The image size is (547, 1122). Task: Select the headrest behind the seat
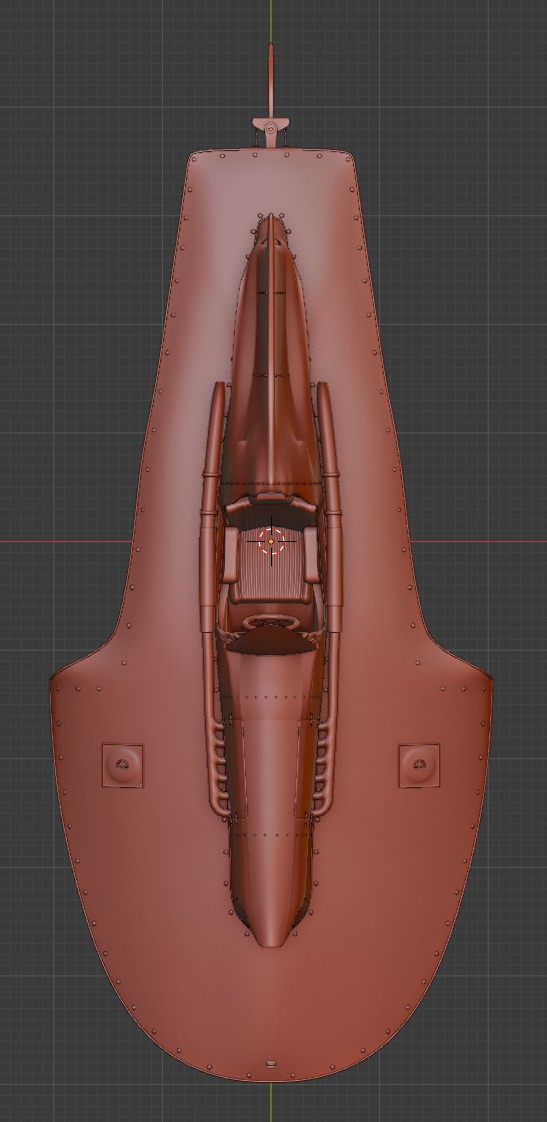[271, 498]
